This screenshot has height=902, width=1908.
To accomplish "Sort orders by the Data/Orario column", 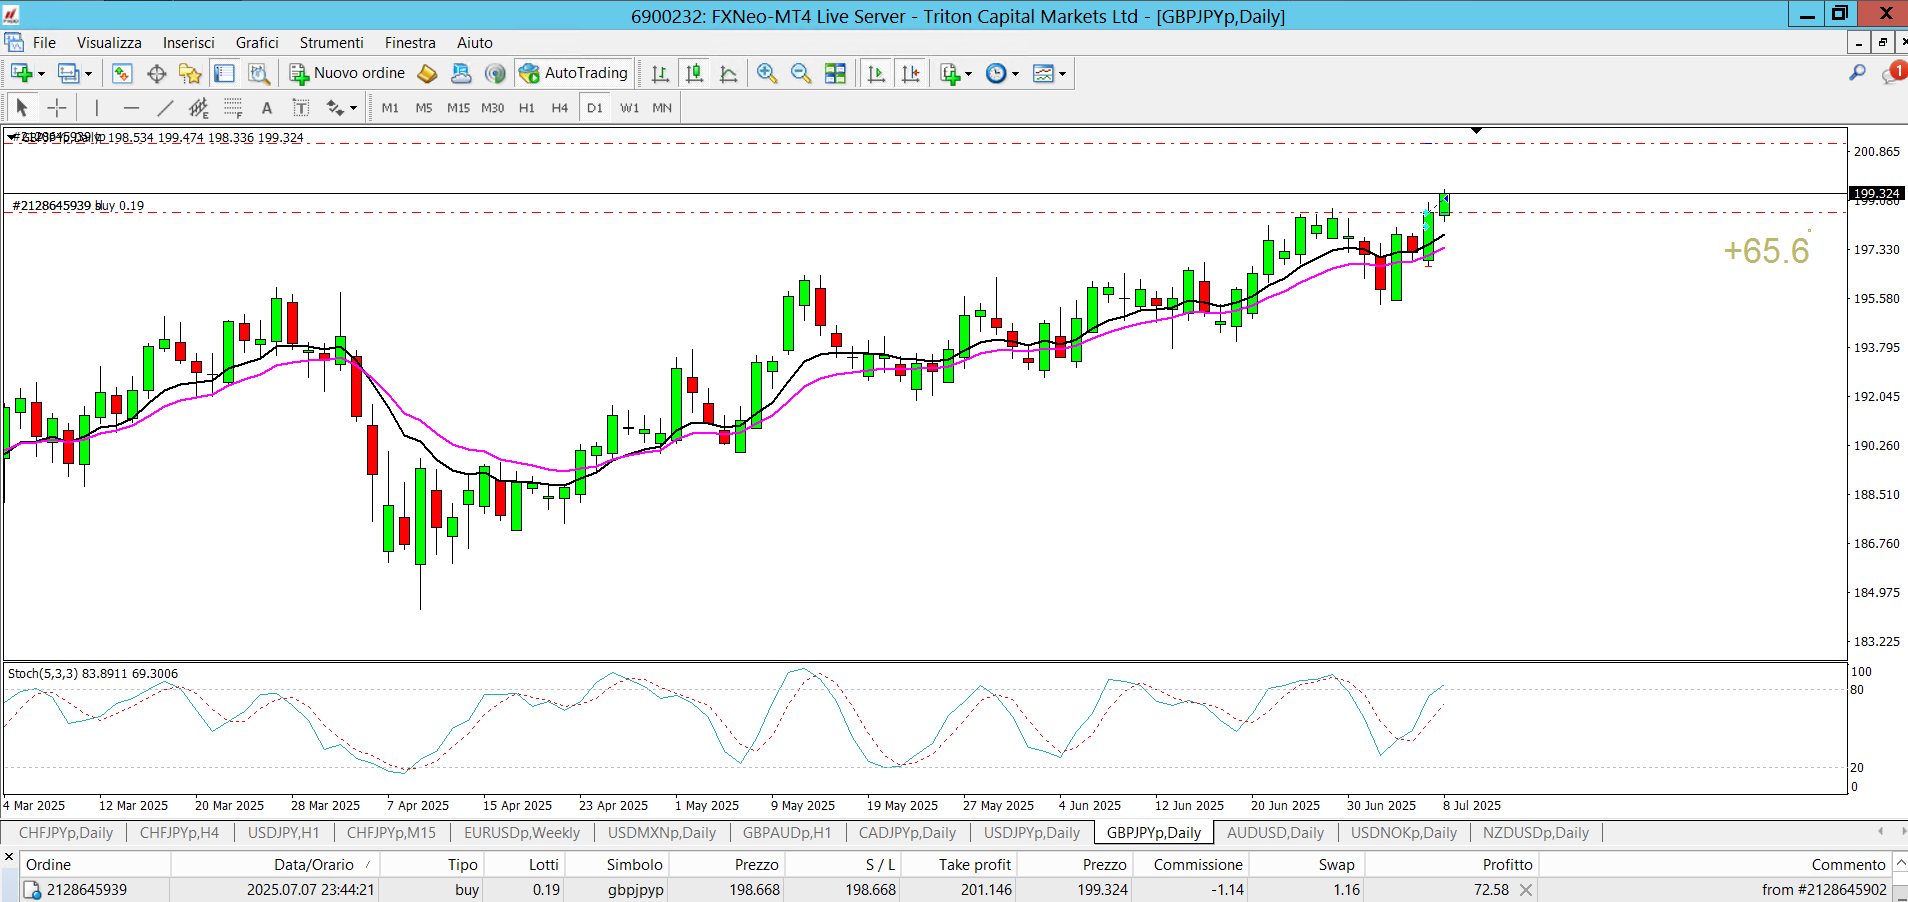I will click(x=314, y=864).
